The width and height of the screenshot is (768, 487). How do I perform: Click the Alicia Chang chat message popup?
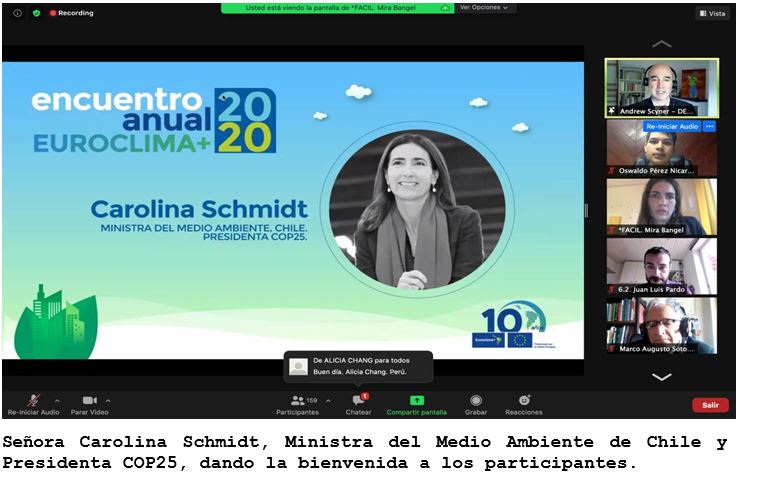pos(359,366)
